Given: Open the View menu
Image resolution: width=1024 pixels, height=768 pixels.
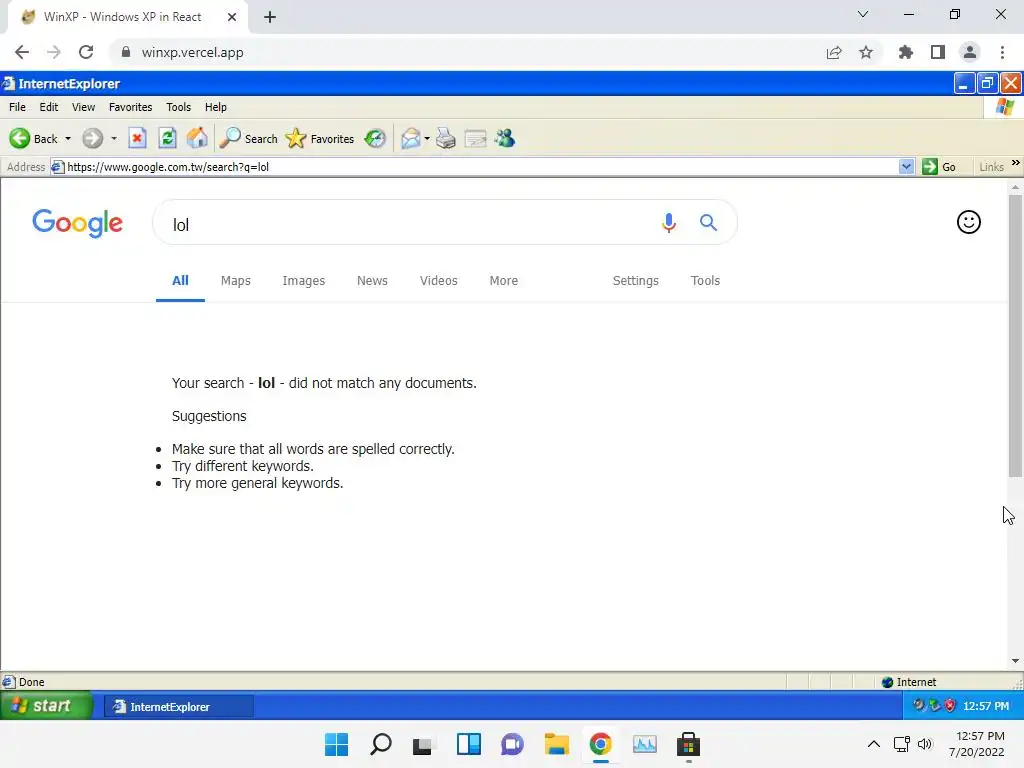Looking at the screenshot, I should (83, 107).
